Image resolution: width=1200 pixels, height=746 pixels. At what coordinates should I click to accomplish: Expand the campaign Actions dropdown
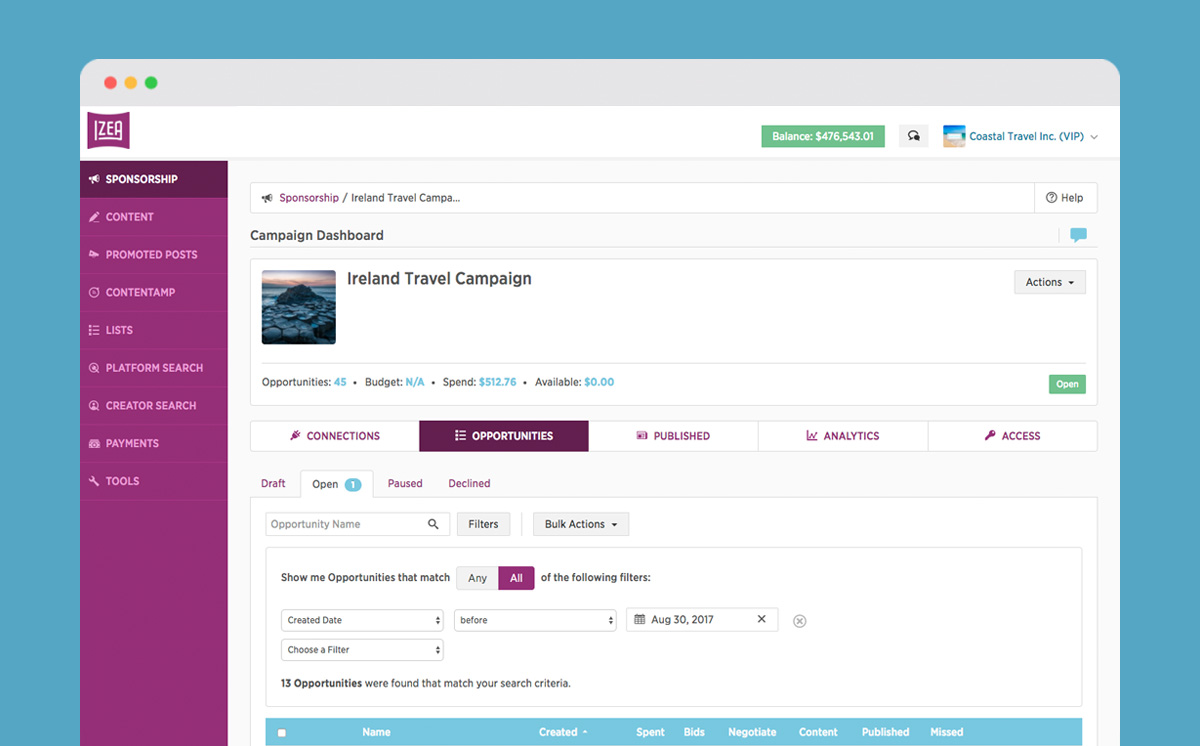pyautogui.click(x=1050, y=282)
